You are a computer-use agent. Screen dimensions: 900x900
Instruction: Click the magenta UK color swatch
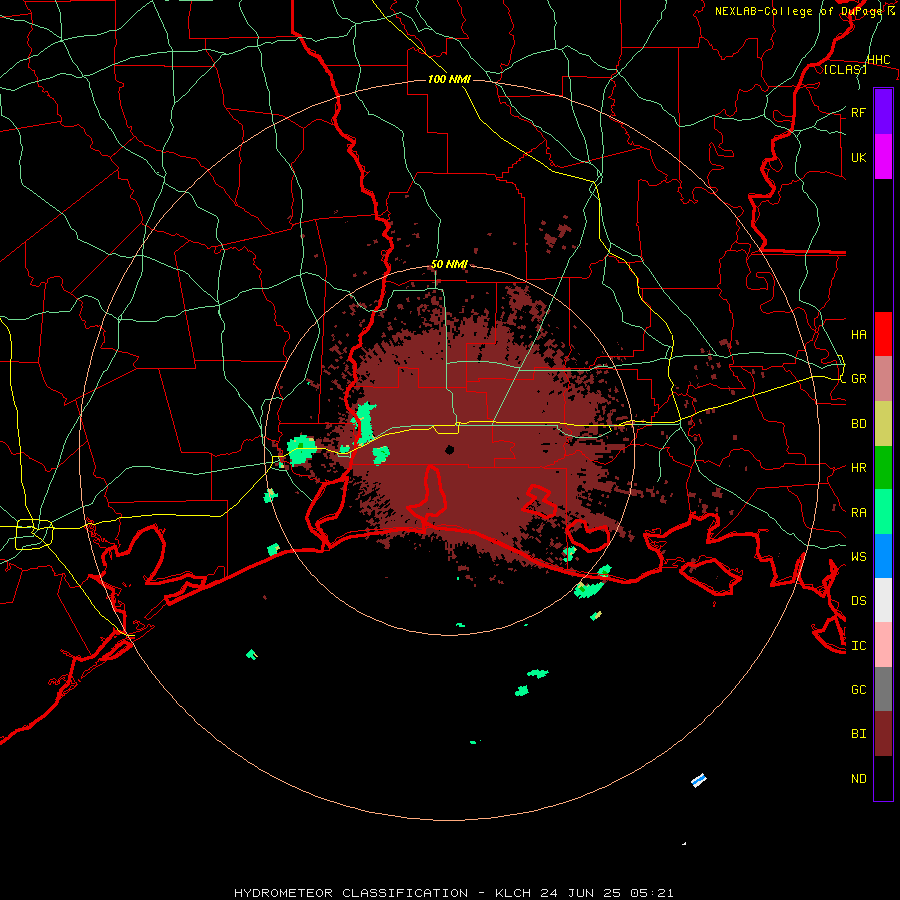click(883, 157)
